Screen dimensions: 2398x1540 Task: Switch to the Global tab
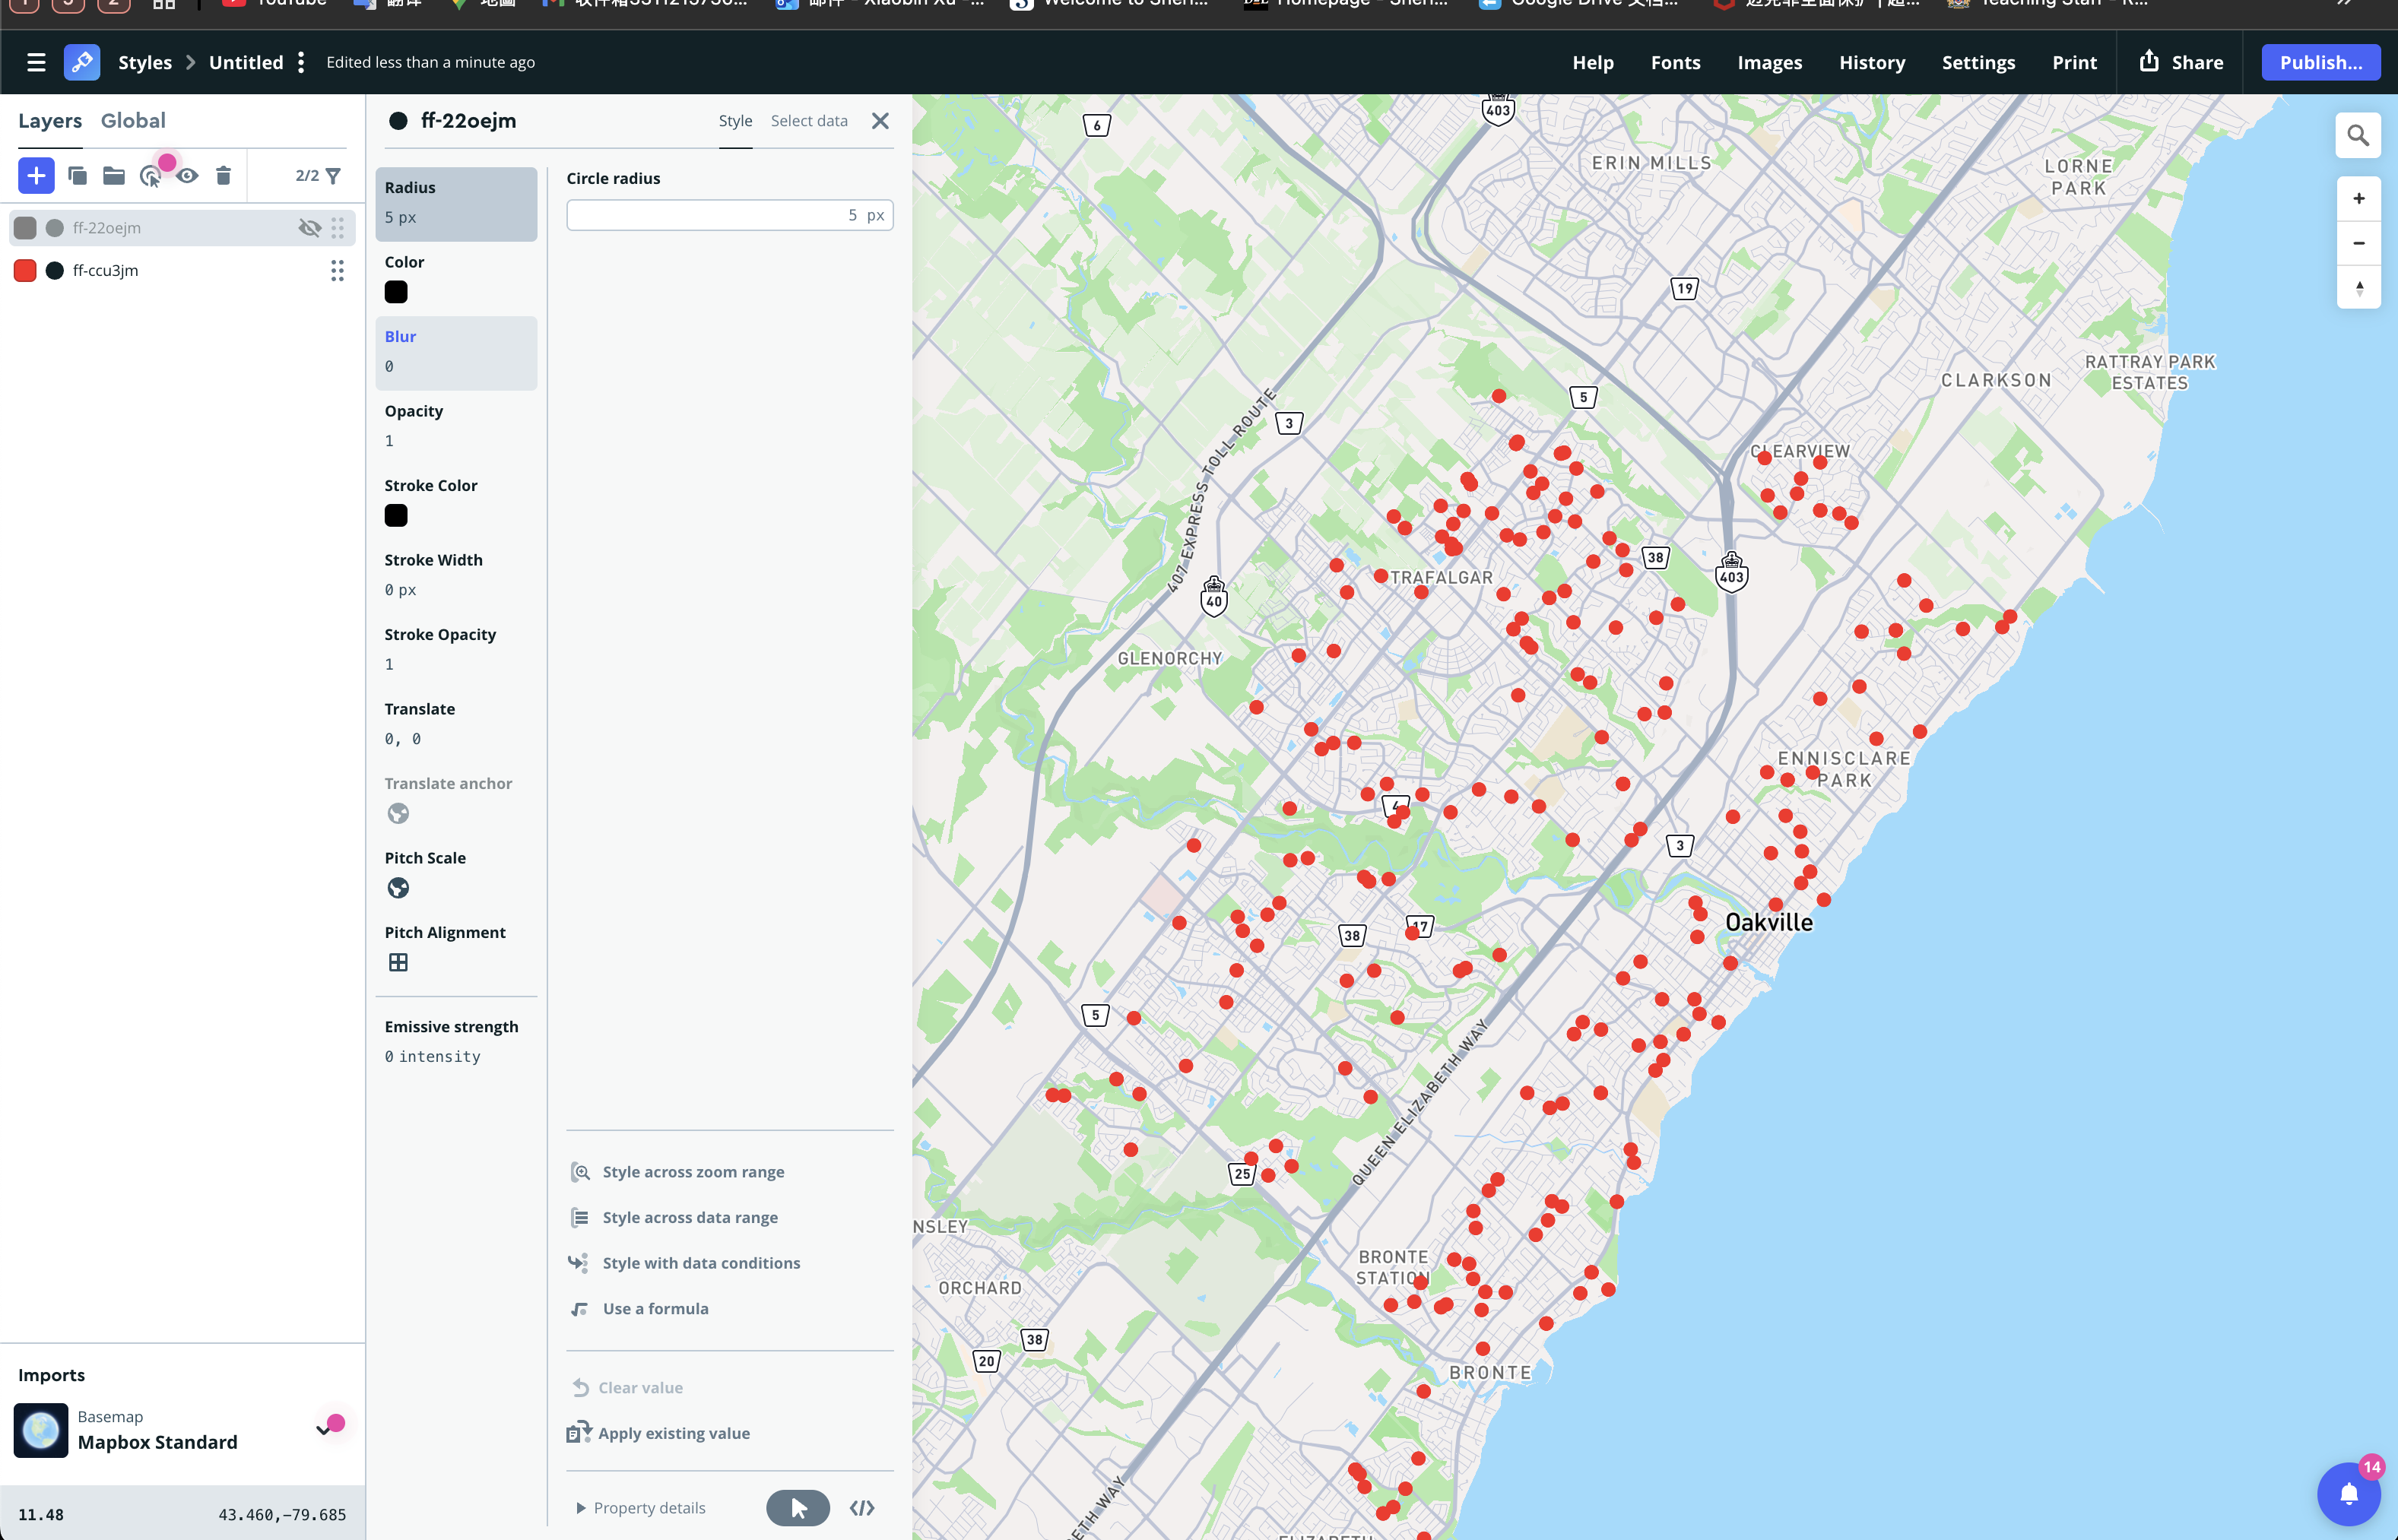[x=133, y=121]
